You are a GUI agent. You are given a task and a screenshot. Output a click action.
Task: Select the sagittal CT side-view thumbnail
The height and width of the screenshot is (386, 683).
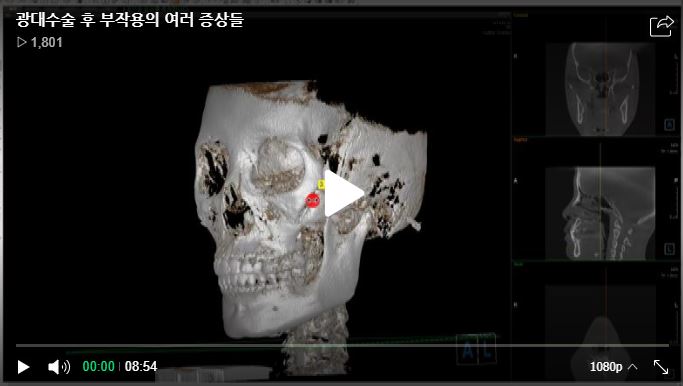point(600,213)
